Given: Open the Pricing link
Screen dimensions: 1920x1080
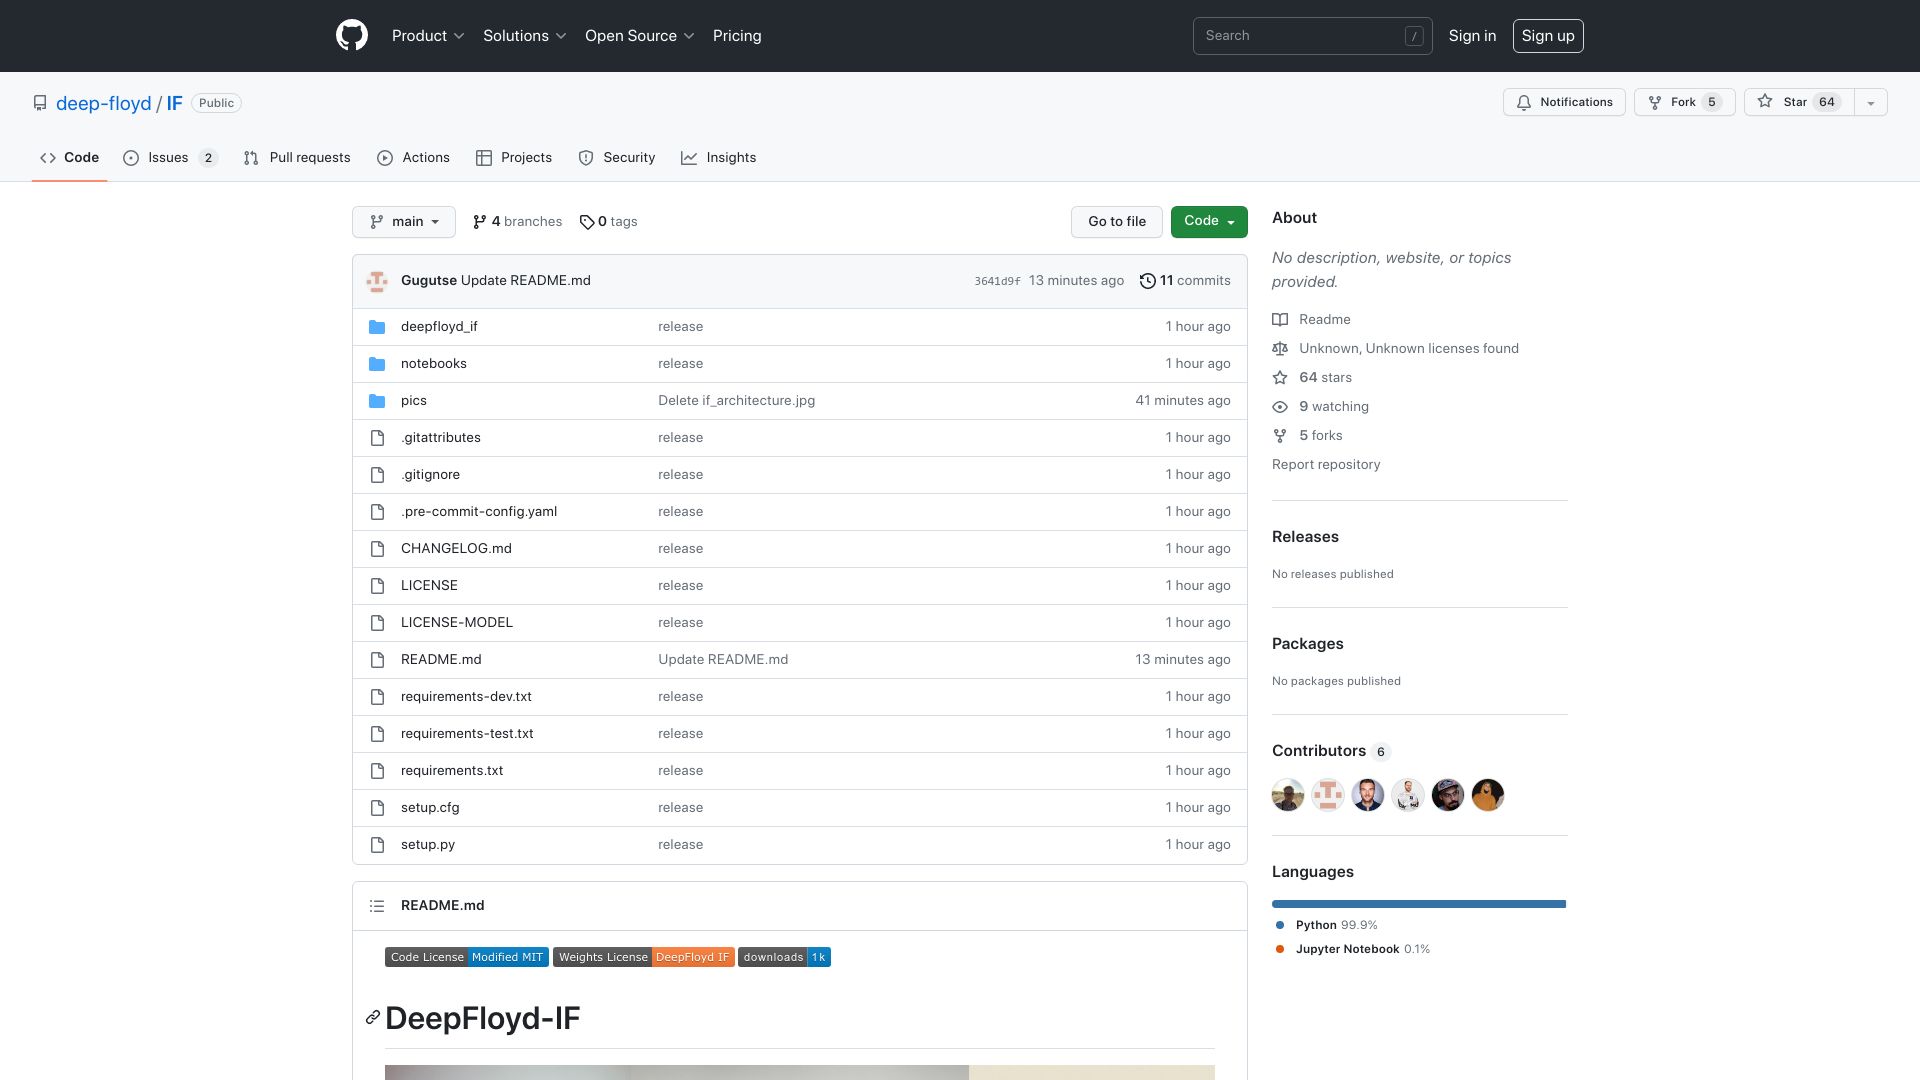Looking at the screenshot, I should (737, 36).
